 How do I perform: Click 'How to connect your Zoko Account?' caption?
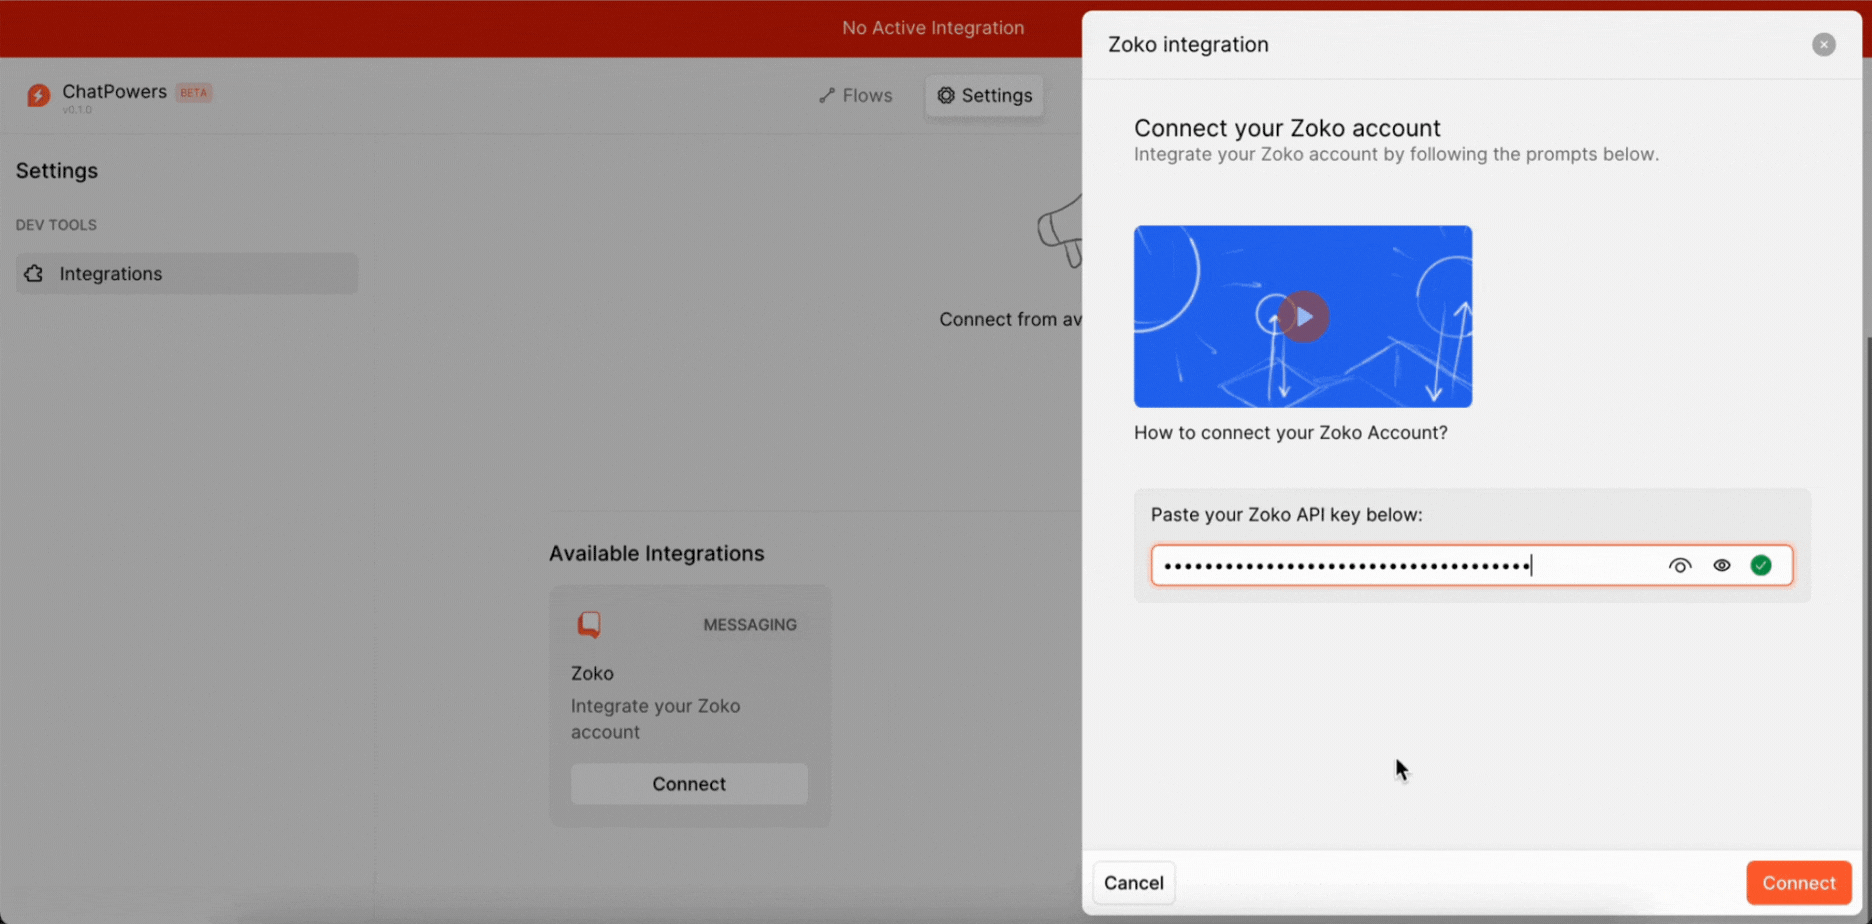[x=1290, y=433]
